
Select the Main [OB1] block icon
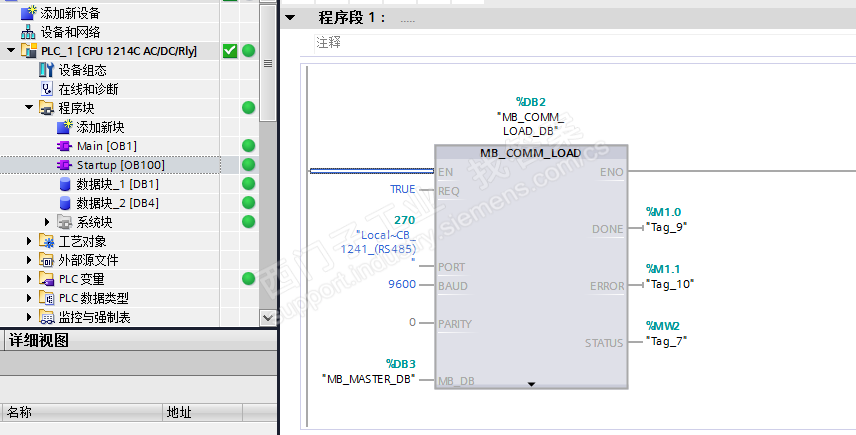64,146
